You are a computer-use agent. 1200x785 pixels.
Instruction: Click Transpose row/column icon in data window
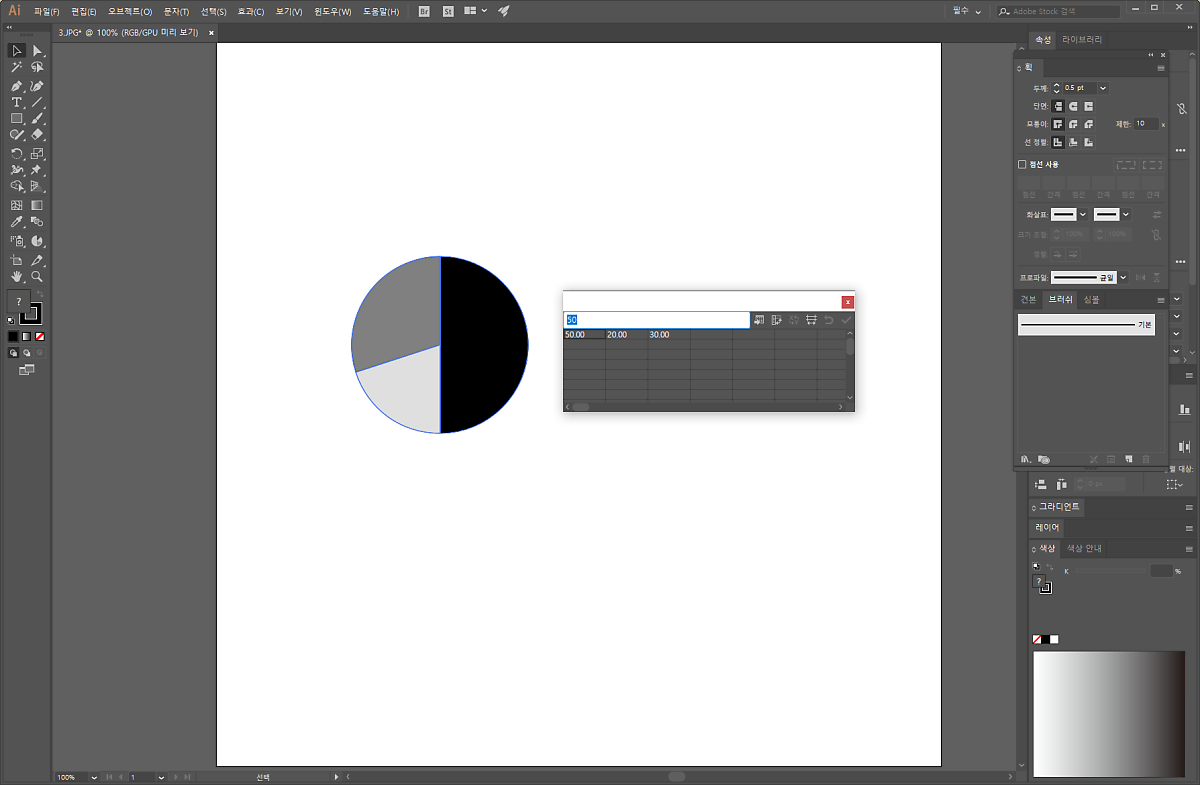pyautogui.click(x=777, y=320)
